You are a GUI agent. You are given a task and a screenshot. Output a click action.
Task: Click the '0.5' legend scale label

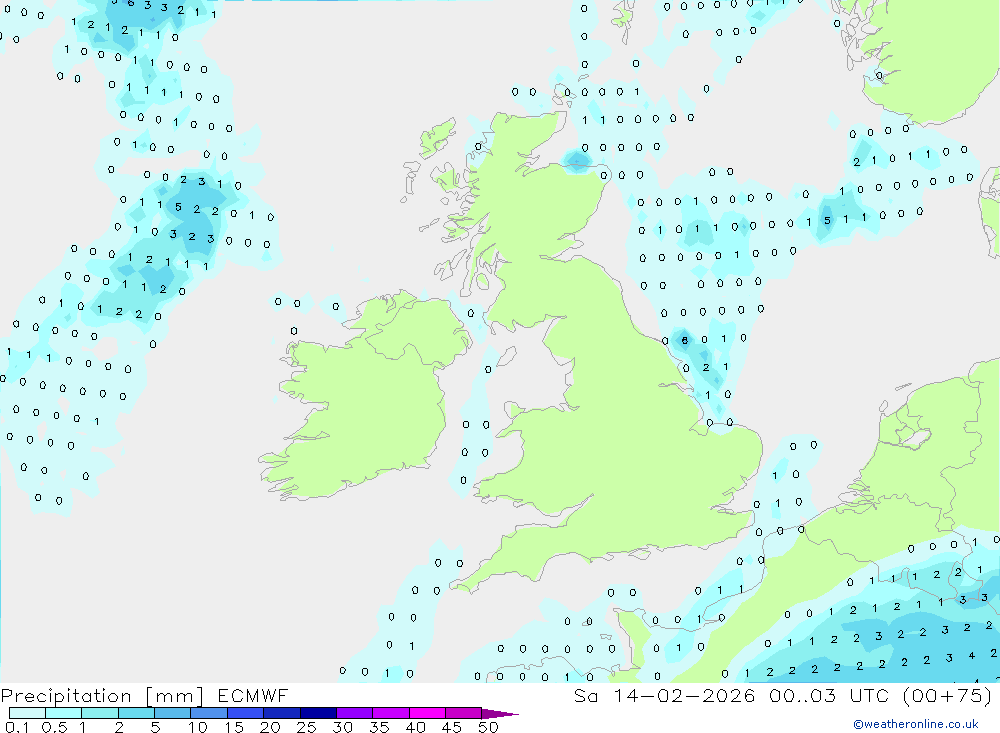pos(54,727)
